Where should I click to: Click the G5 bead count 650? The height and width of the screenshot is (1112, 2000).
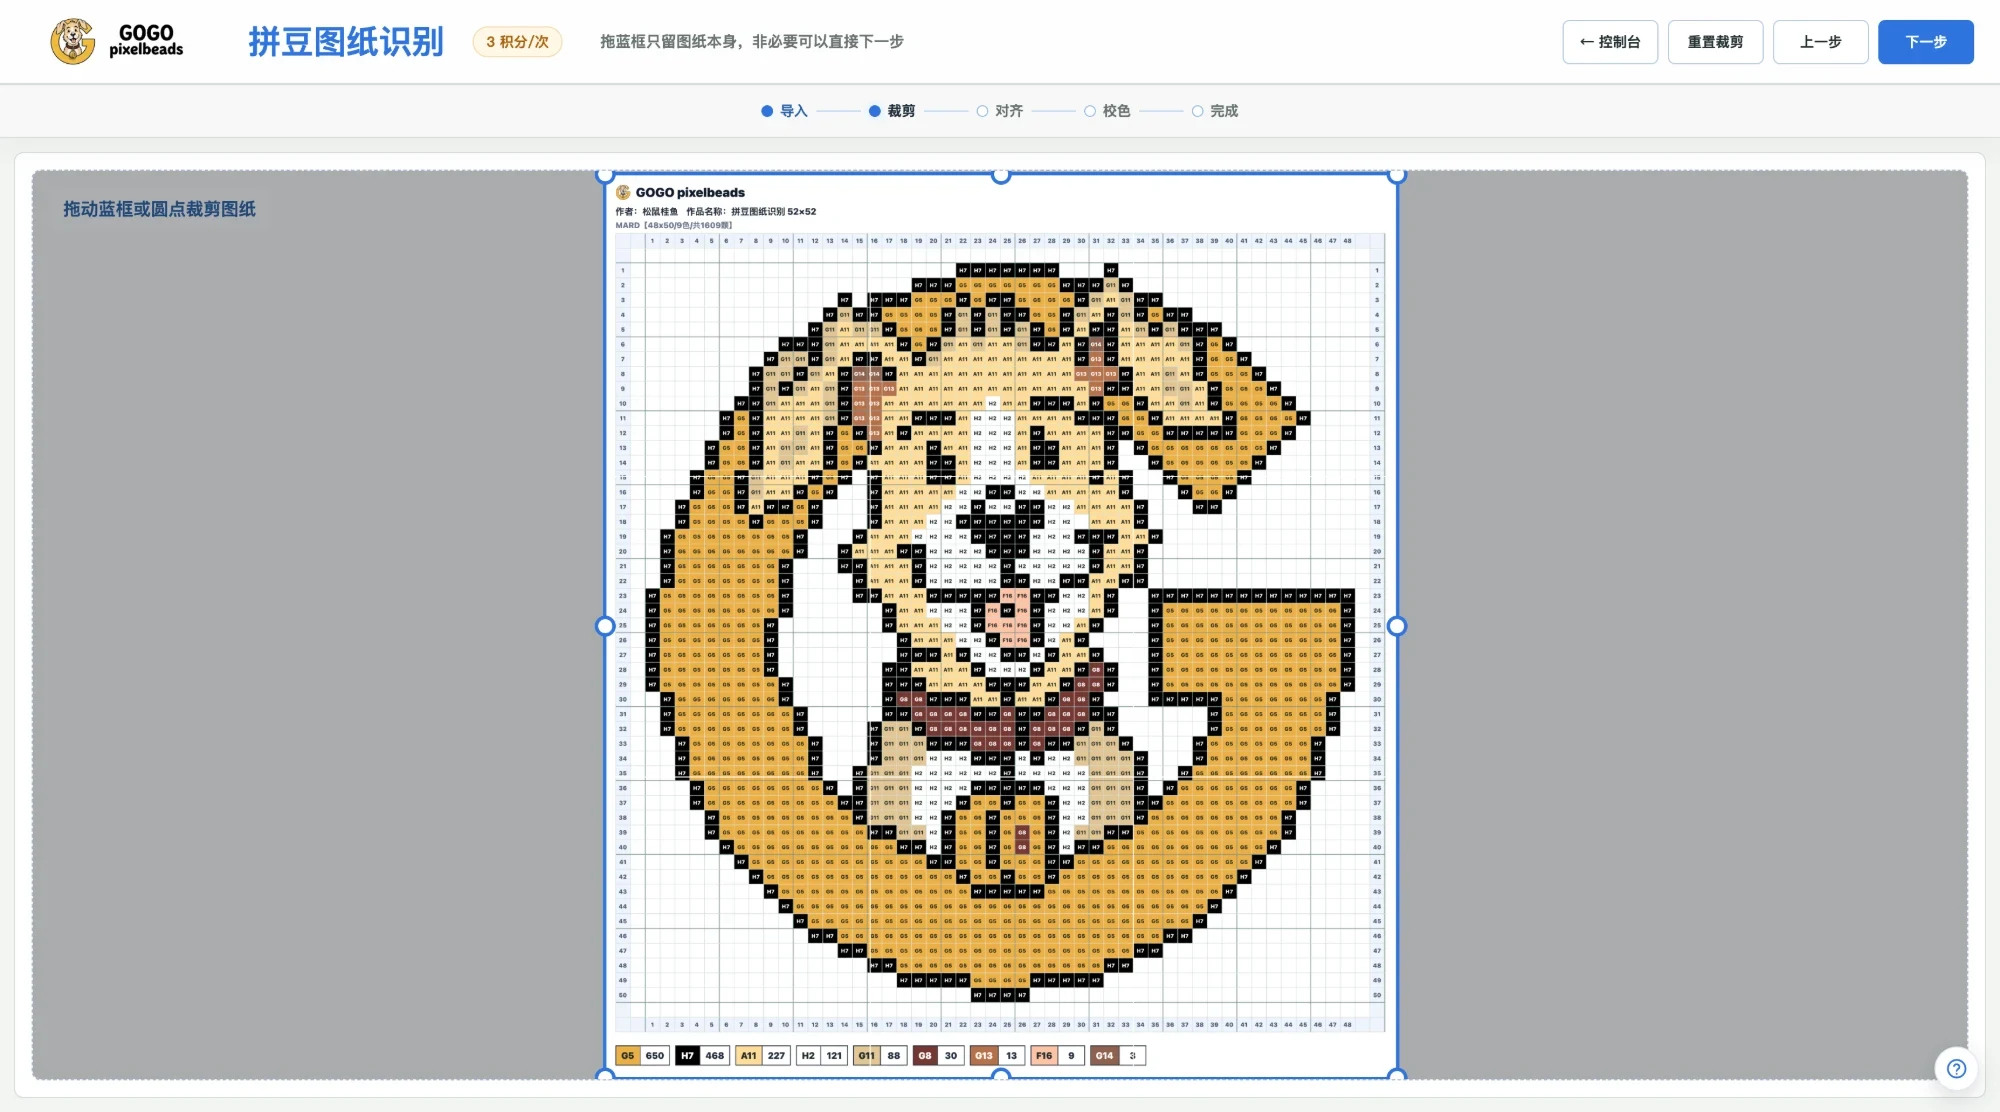655,1055
